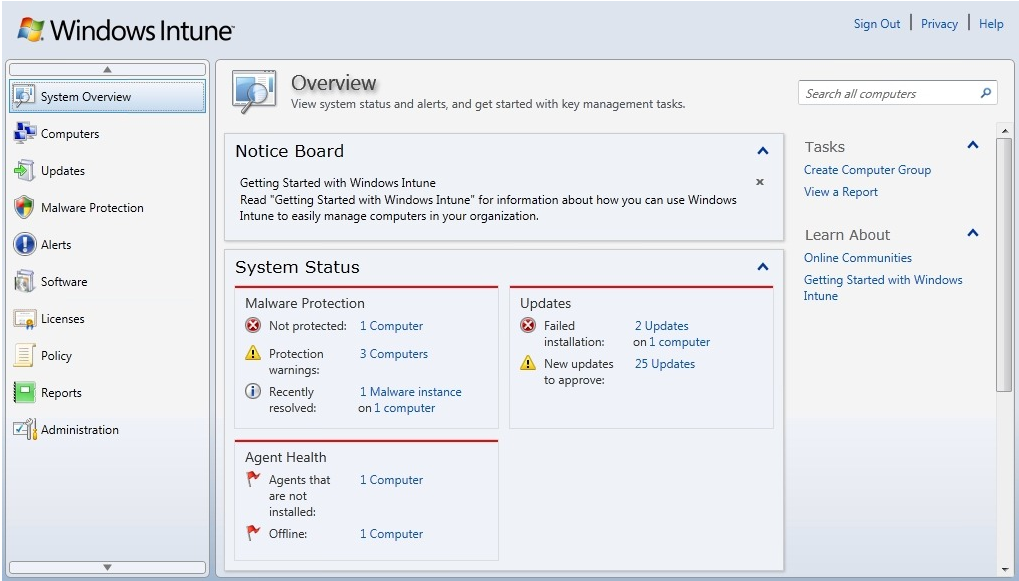The height and width of the screenshot is (581, 1019).
Task: Dismiss the Getting Started notice
Action: pos(760,182)
